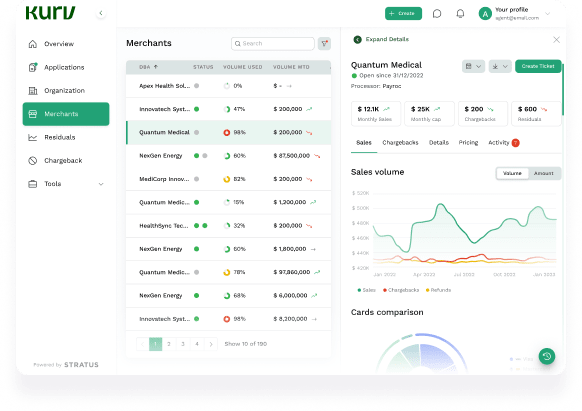Click the Expand Details link
Image resolution: width=582 pixels, height=411 pixels.
(387, 39)
